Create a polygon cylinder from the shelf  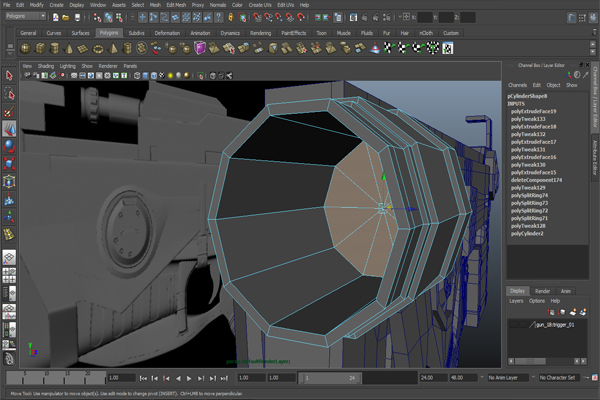(55, 48)
